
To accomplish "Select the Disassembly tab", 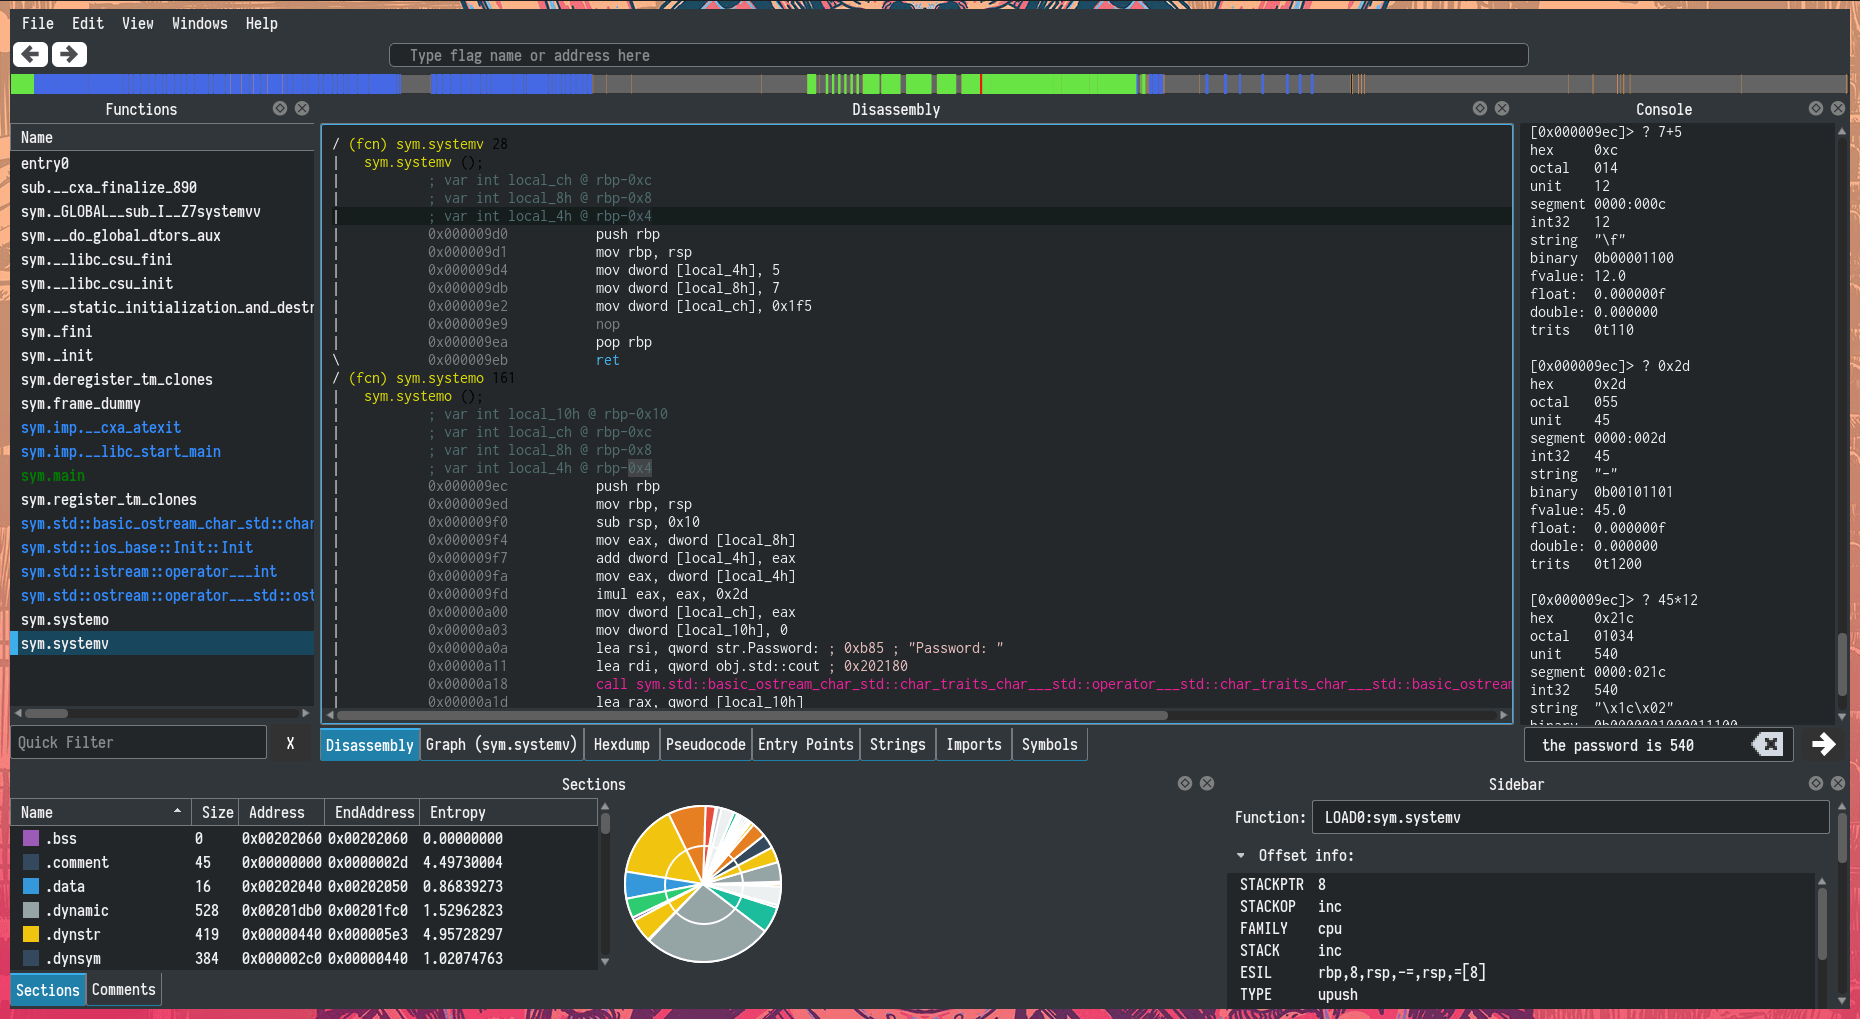I will click(x=370, y=745).
